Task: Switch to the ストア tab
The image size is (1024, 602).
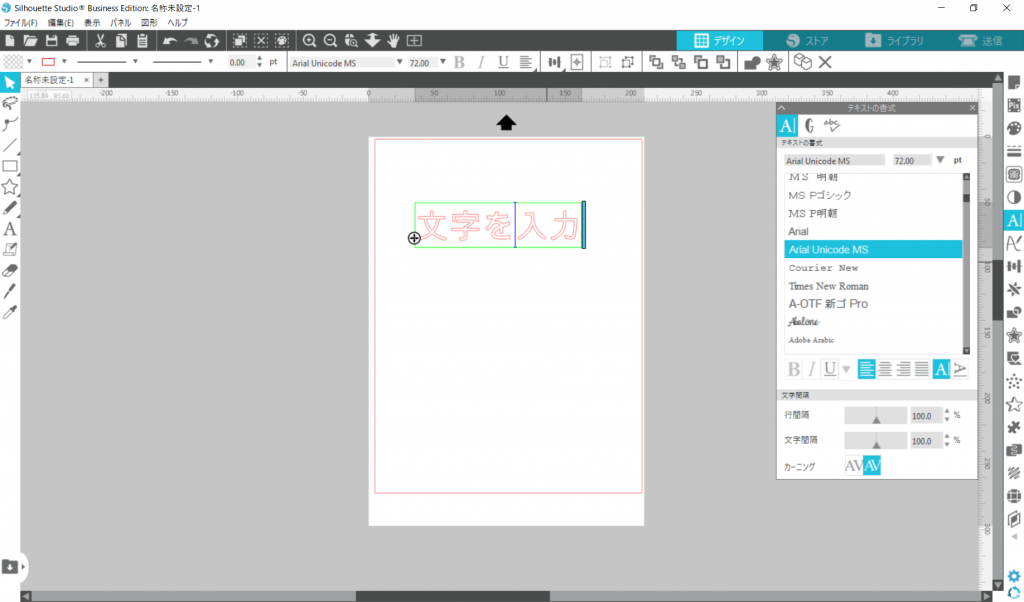Action: point(807,40)
